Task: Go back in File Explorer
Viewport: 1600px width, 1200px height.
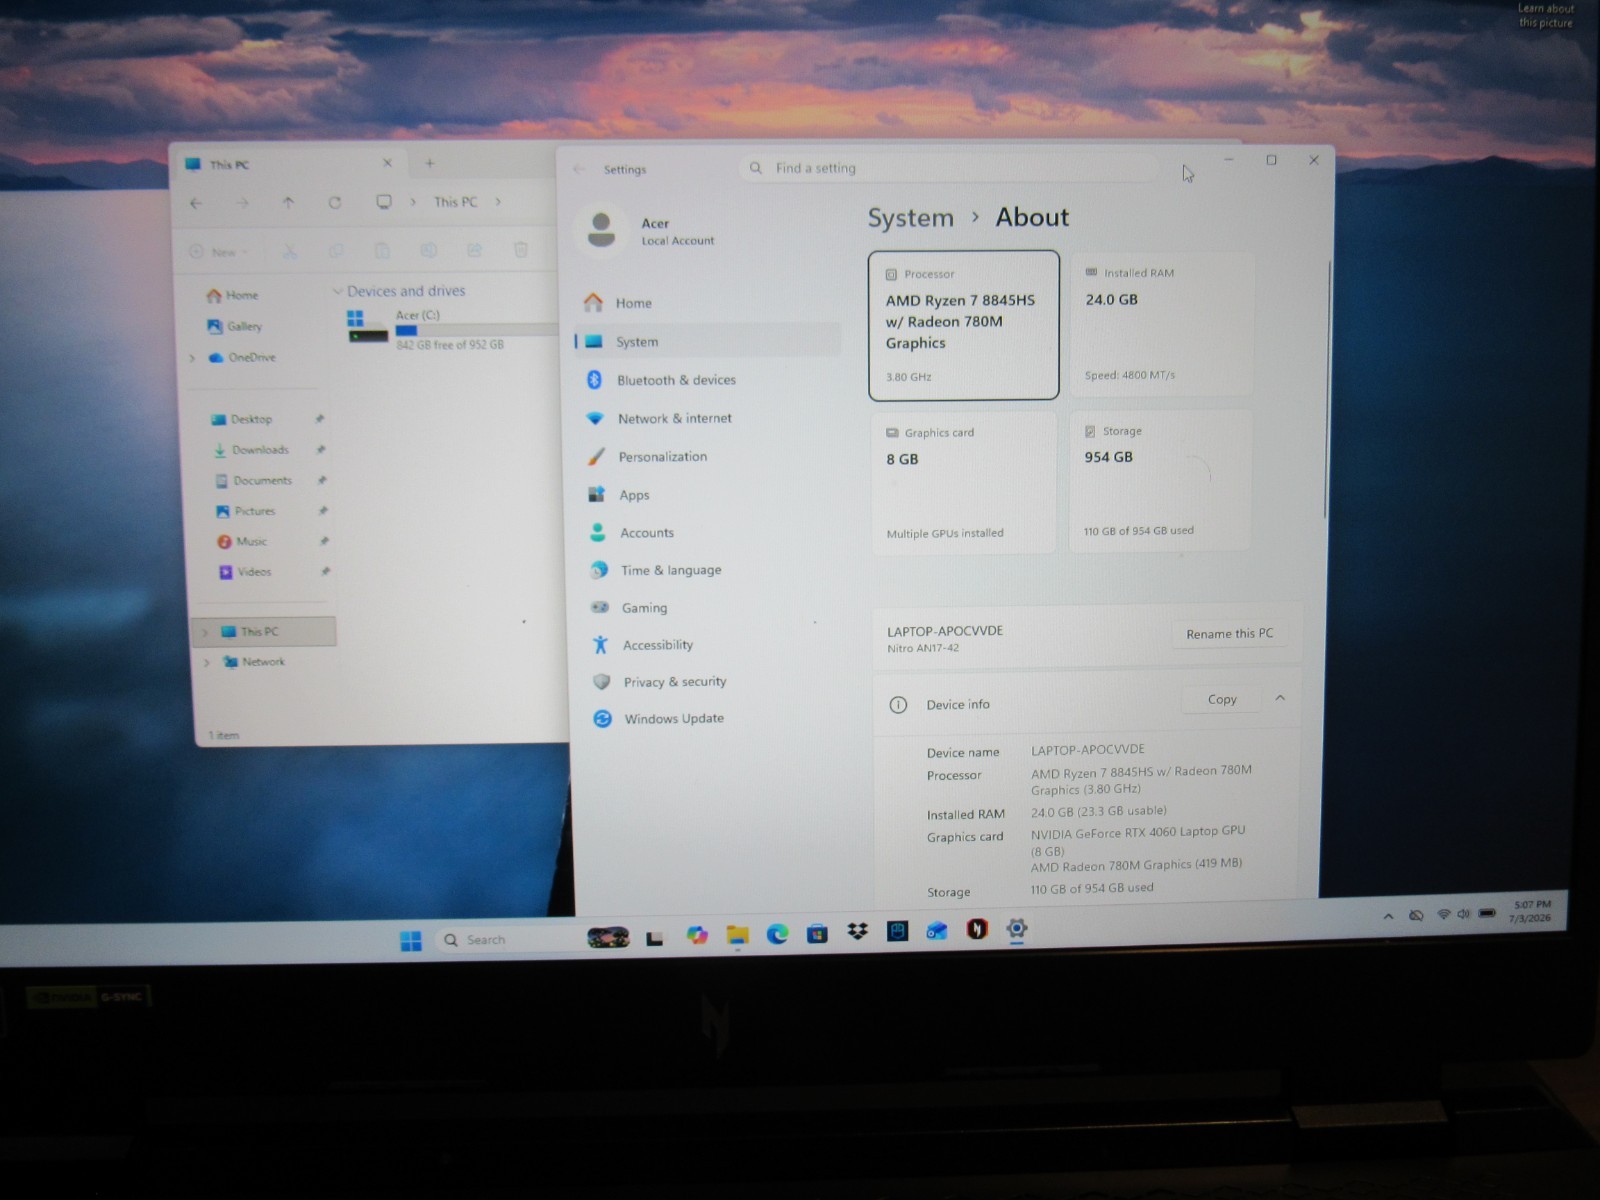Action: [196, 203]
